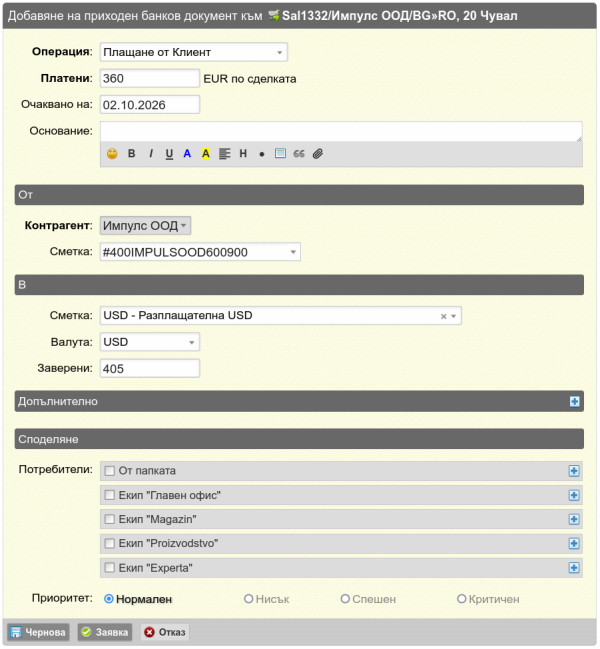Open blue text color tool
This screenshot has height=649, width=600.
(x=187, y=154)
